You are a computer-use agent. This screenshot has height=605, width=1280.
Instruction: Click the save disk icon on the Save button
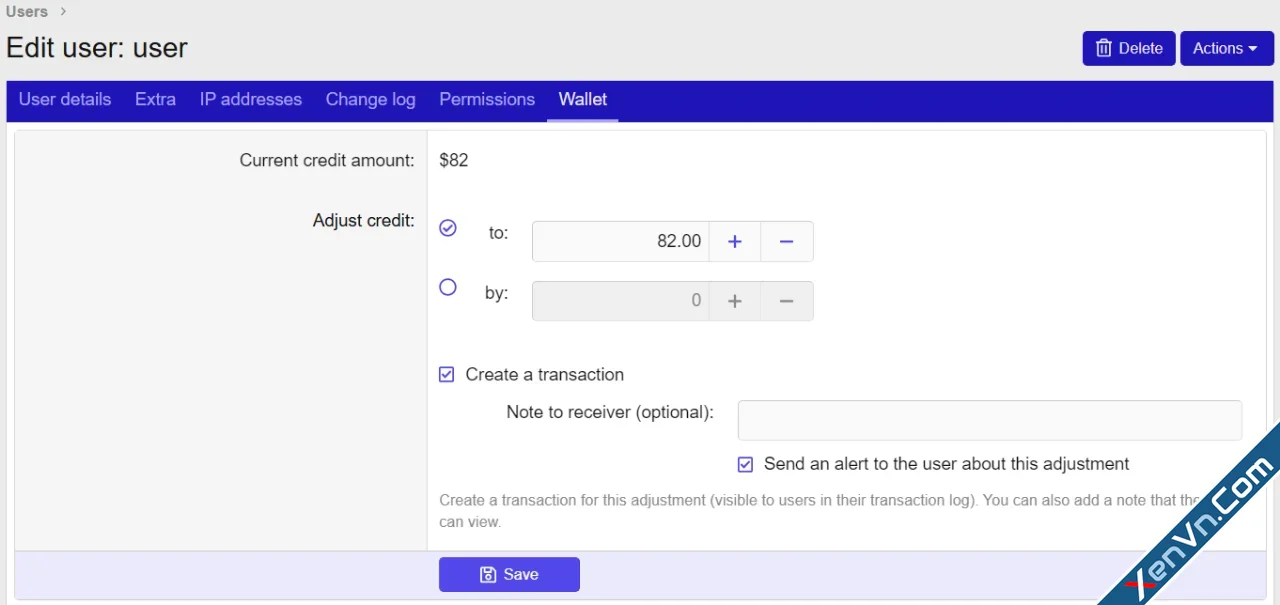(x=487, y=574)
